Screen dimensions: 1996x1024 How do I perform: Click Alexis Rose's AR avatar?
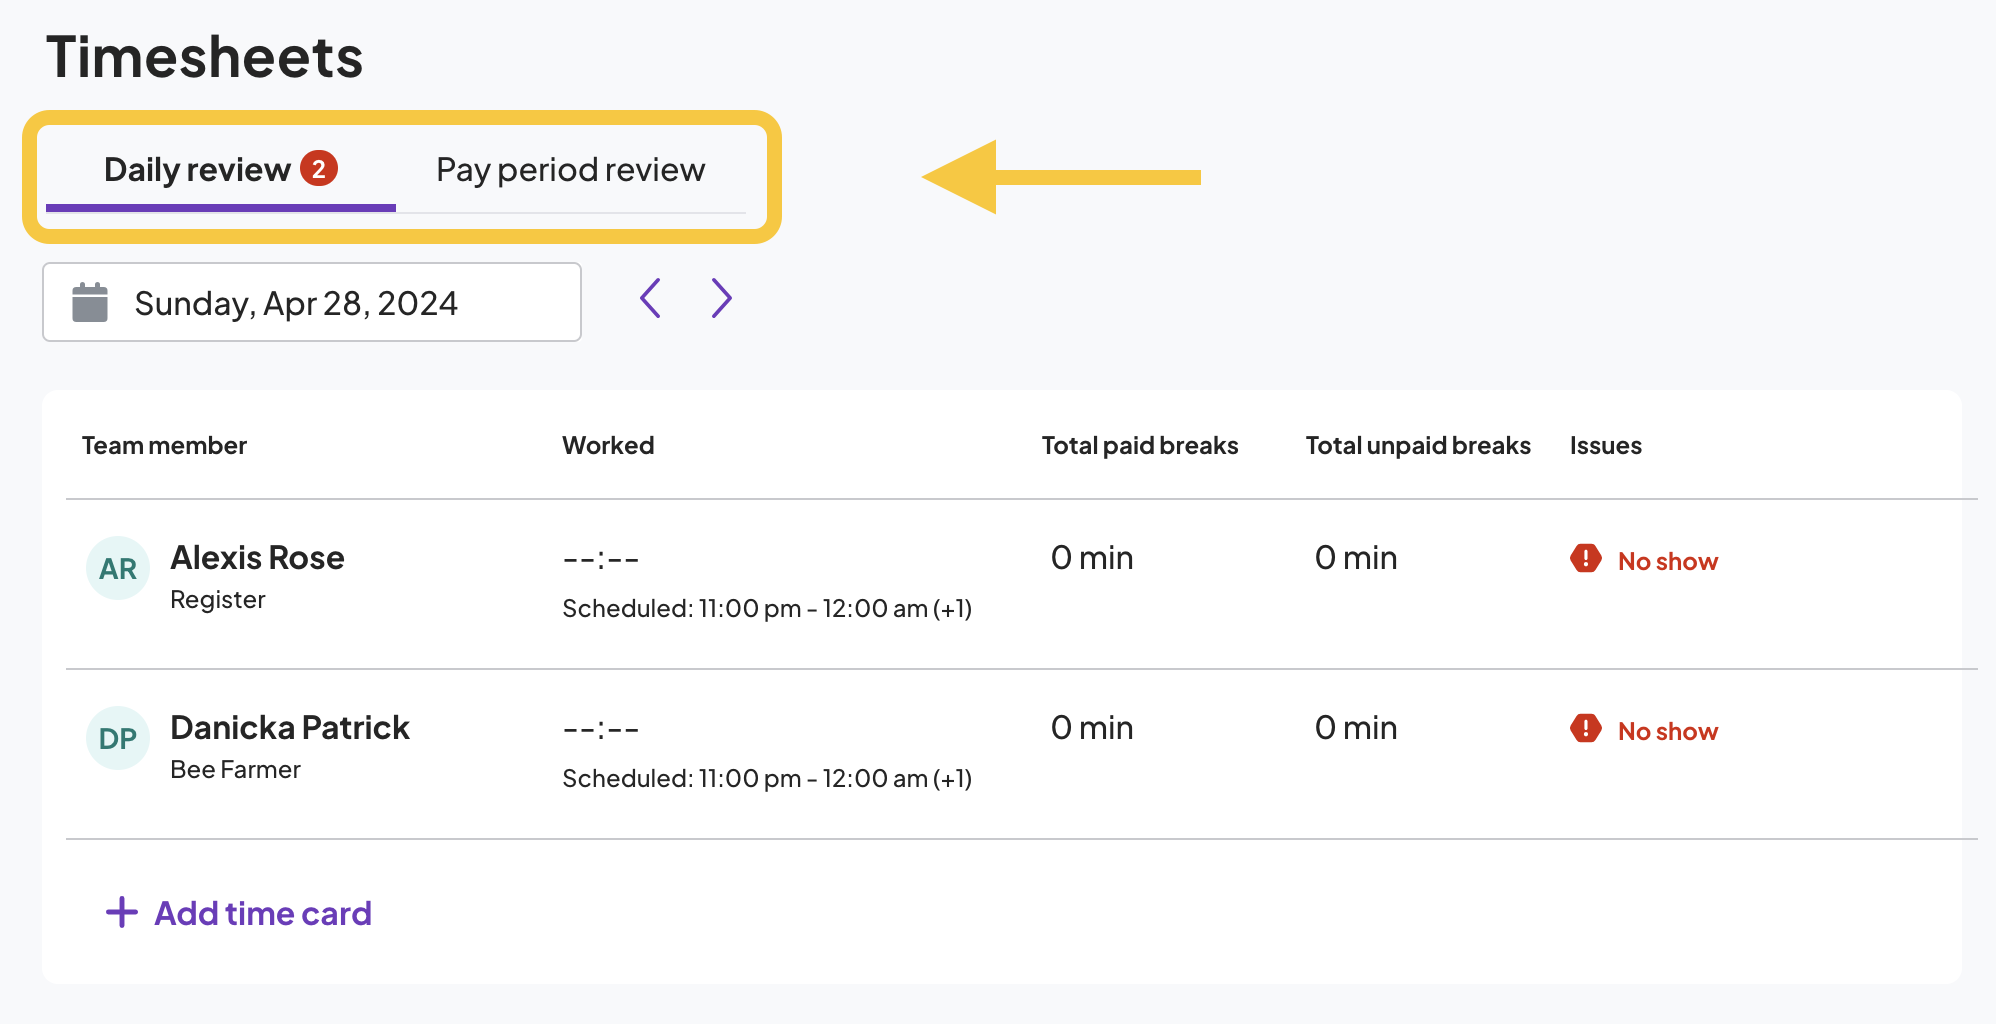[118, 569]
